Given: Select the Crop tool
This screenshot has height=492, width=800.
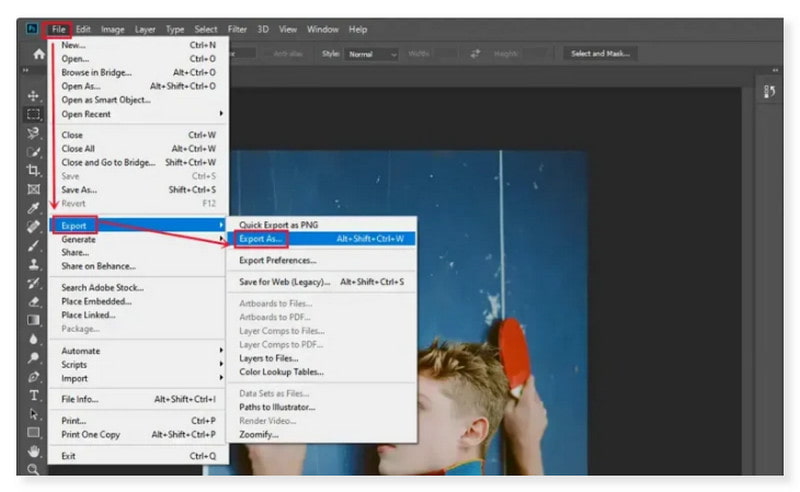Looking at the screenshot, I should [34, 170].
